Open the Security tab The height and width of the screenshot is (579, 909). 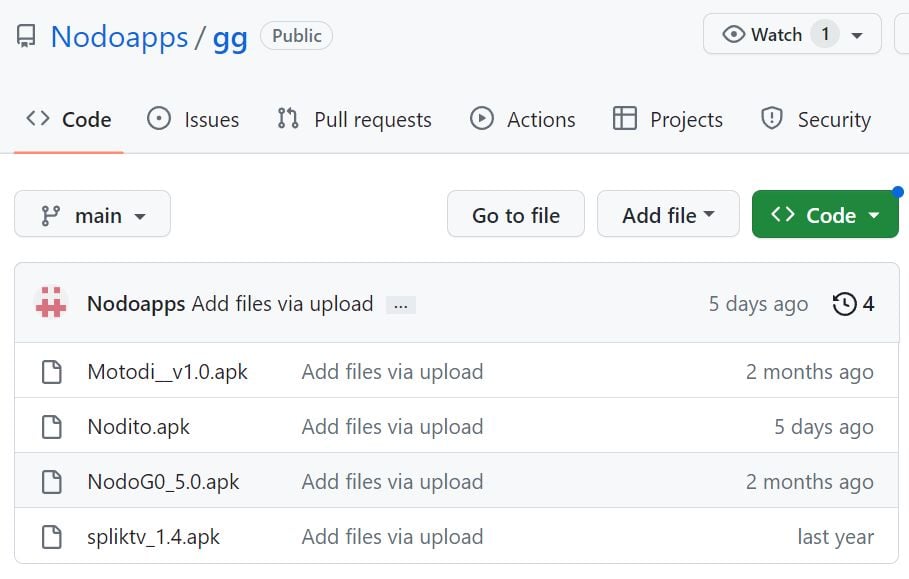816,119
